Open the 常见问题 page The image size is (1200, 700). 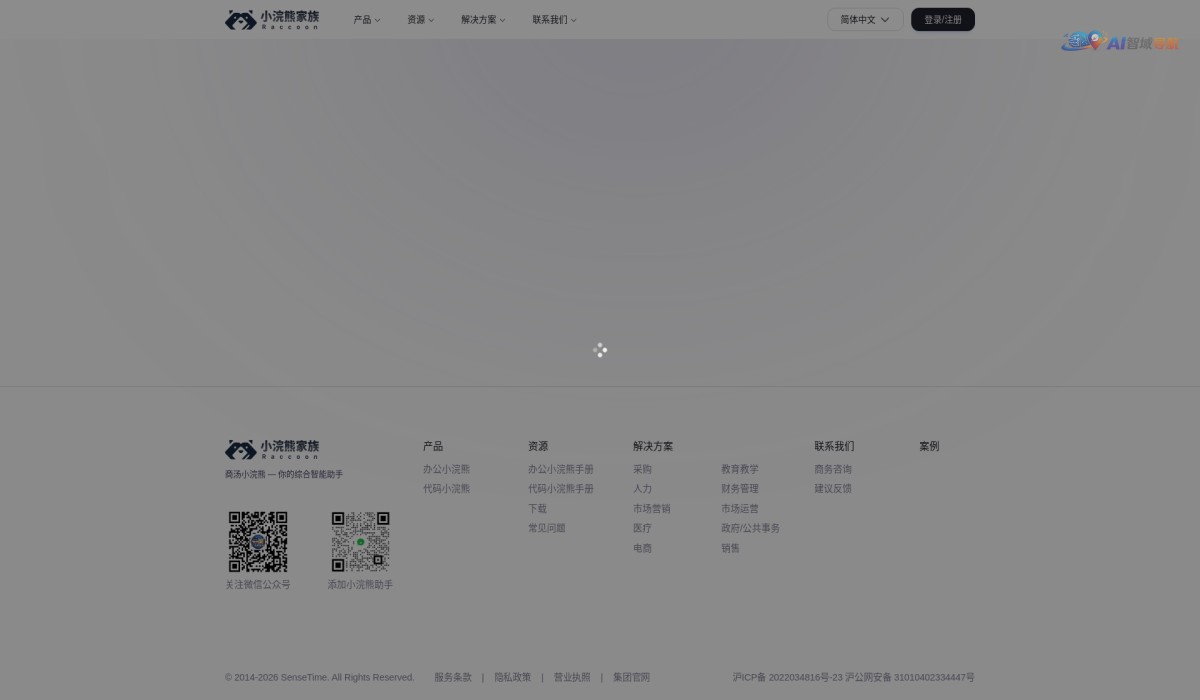(546, 527)
